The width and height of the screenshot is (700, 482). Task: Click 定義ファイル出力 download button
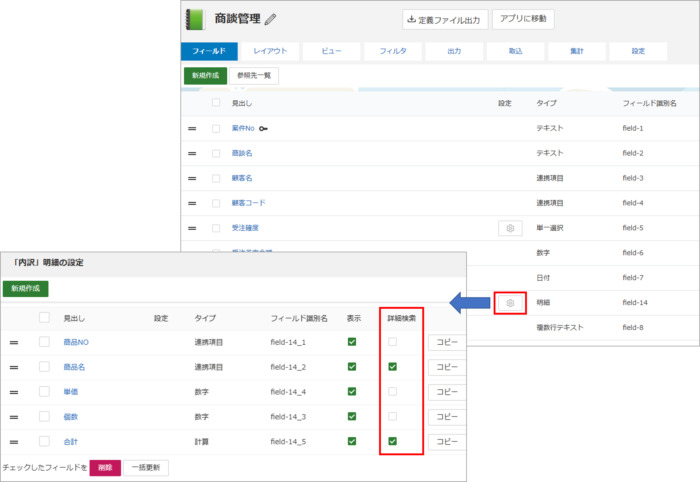[x=445, y=20]
